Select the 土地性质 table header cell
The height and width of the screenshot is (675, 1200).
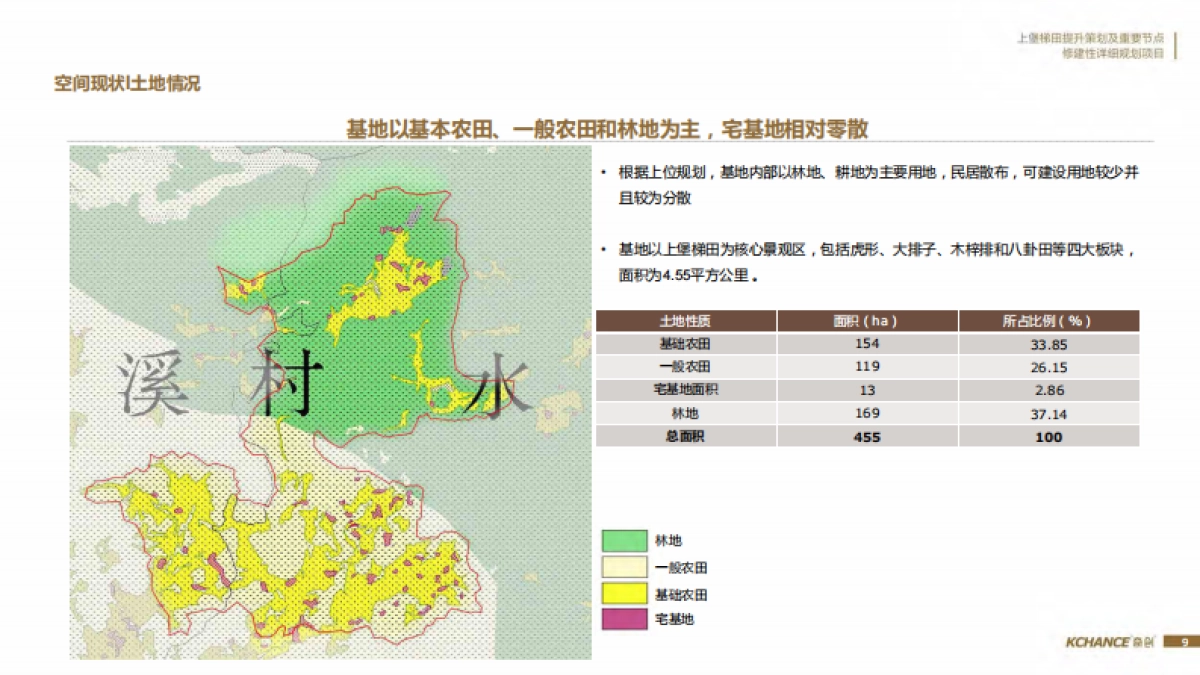click(x=684, y=321)
